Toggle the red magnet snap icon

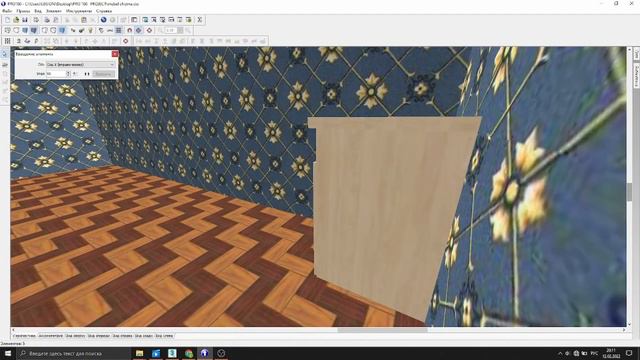(x=129, y=30)
